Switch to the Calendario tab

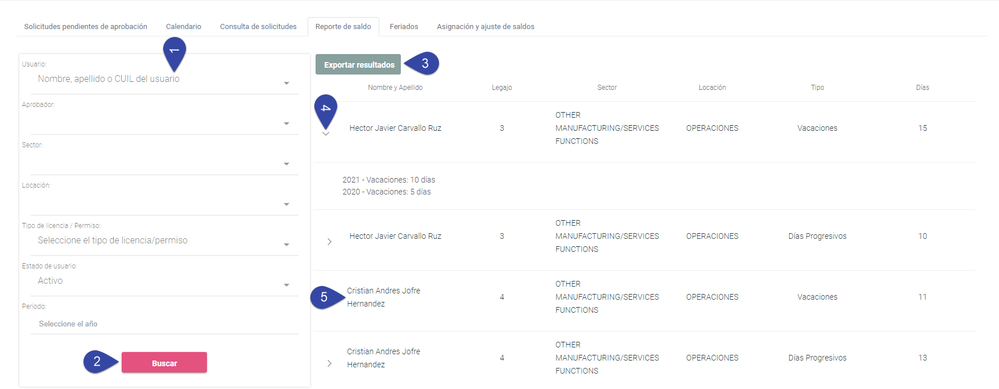(x=183, y=27)
